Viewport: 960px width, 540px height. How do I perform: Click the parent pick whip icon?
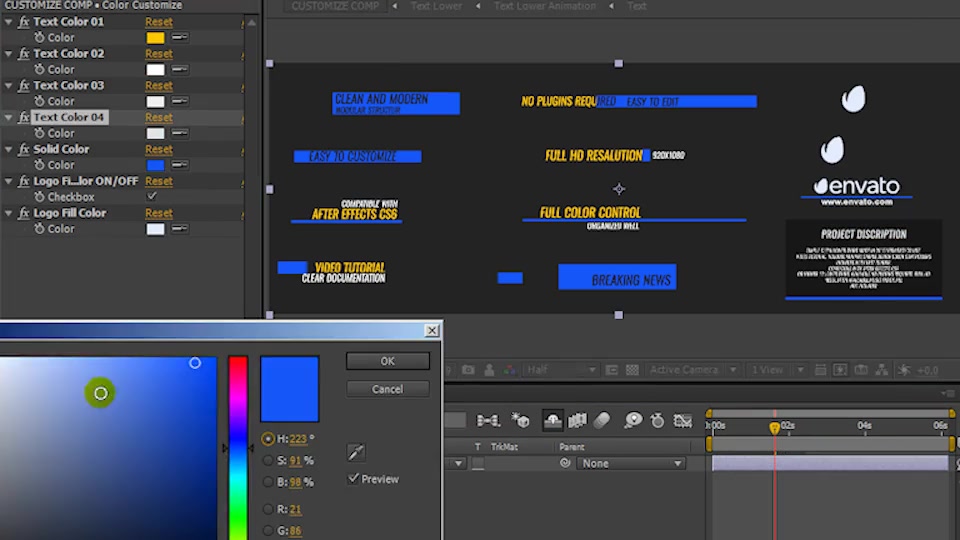click(565, 463)
